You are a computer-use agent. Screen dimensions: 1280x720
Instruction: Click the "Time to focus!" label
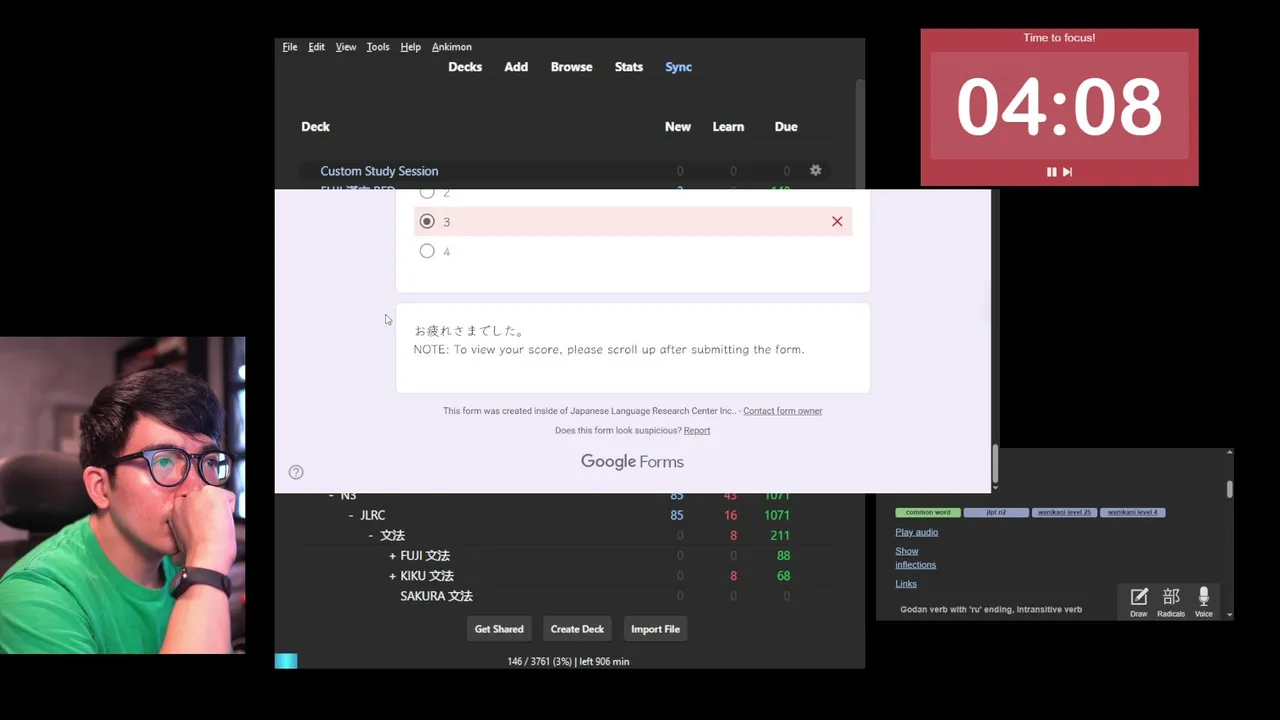coord(1059,38)
